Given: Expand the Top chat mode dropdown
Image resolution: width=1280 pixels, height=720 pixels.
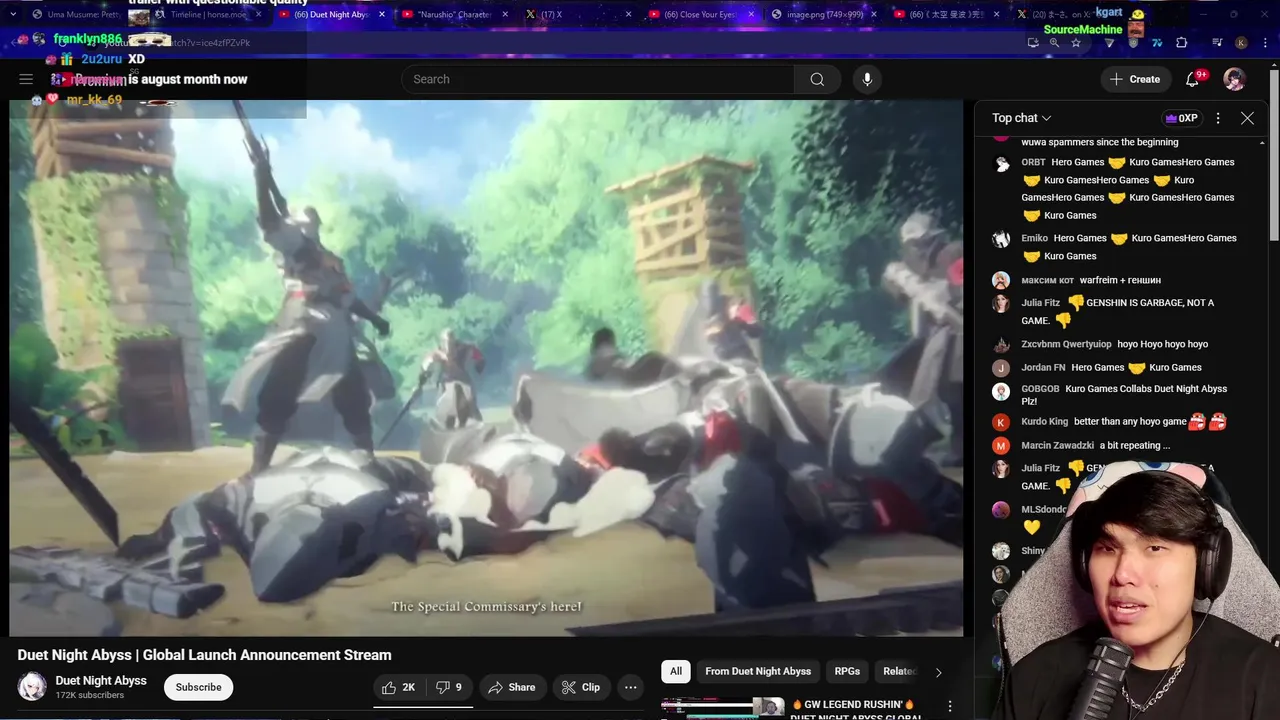Looking at the screenshot, I should click(x=1021, y=118).
